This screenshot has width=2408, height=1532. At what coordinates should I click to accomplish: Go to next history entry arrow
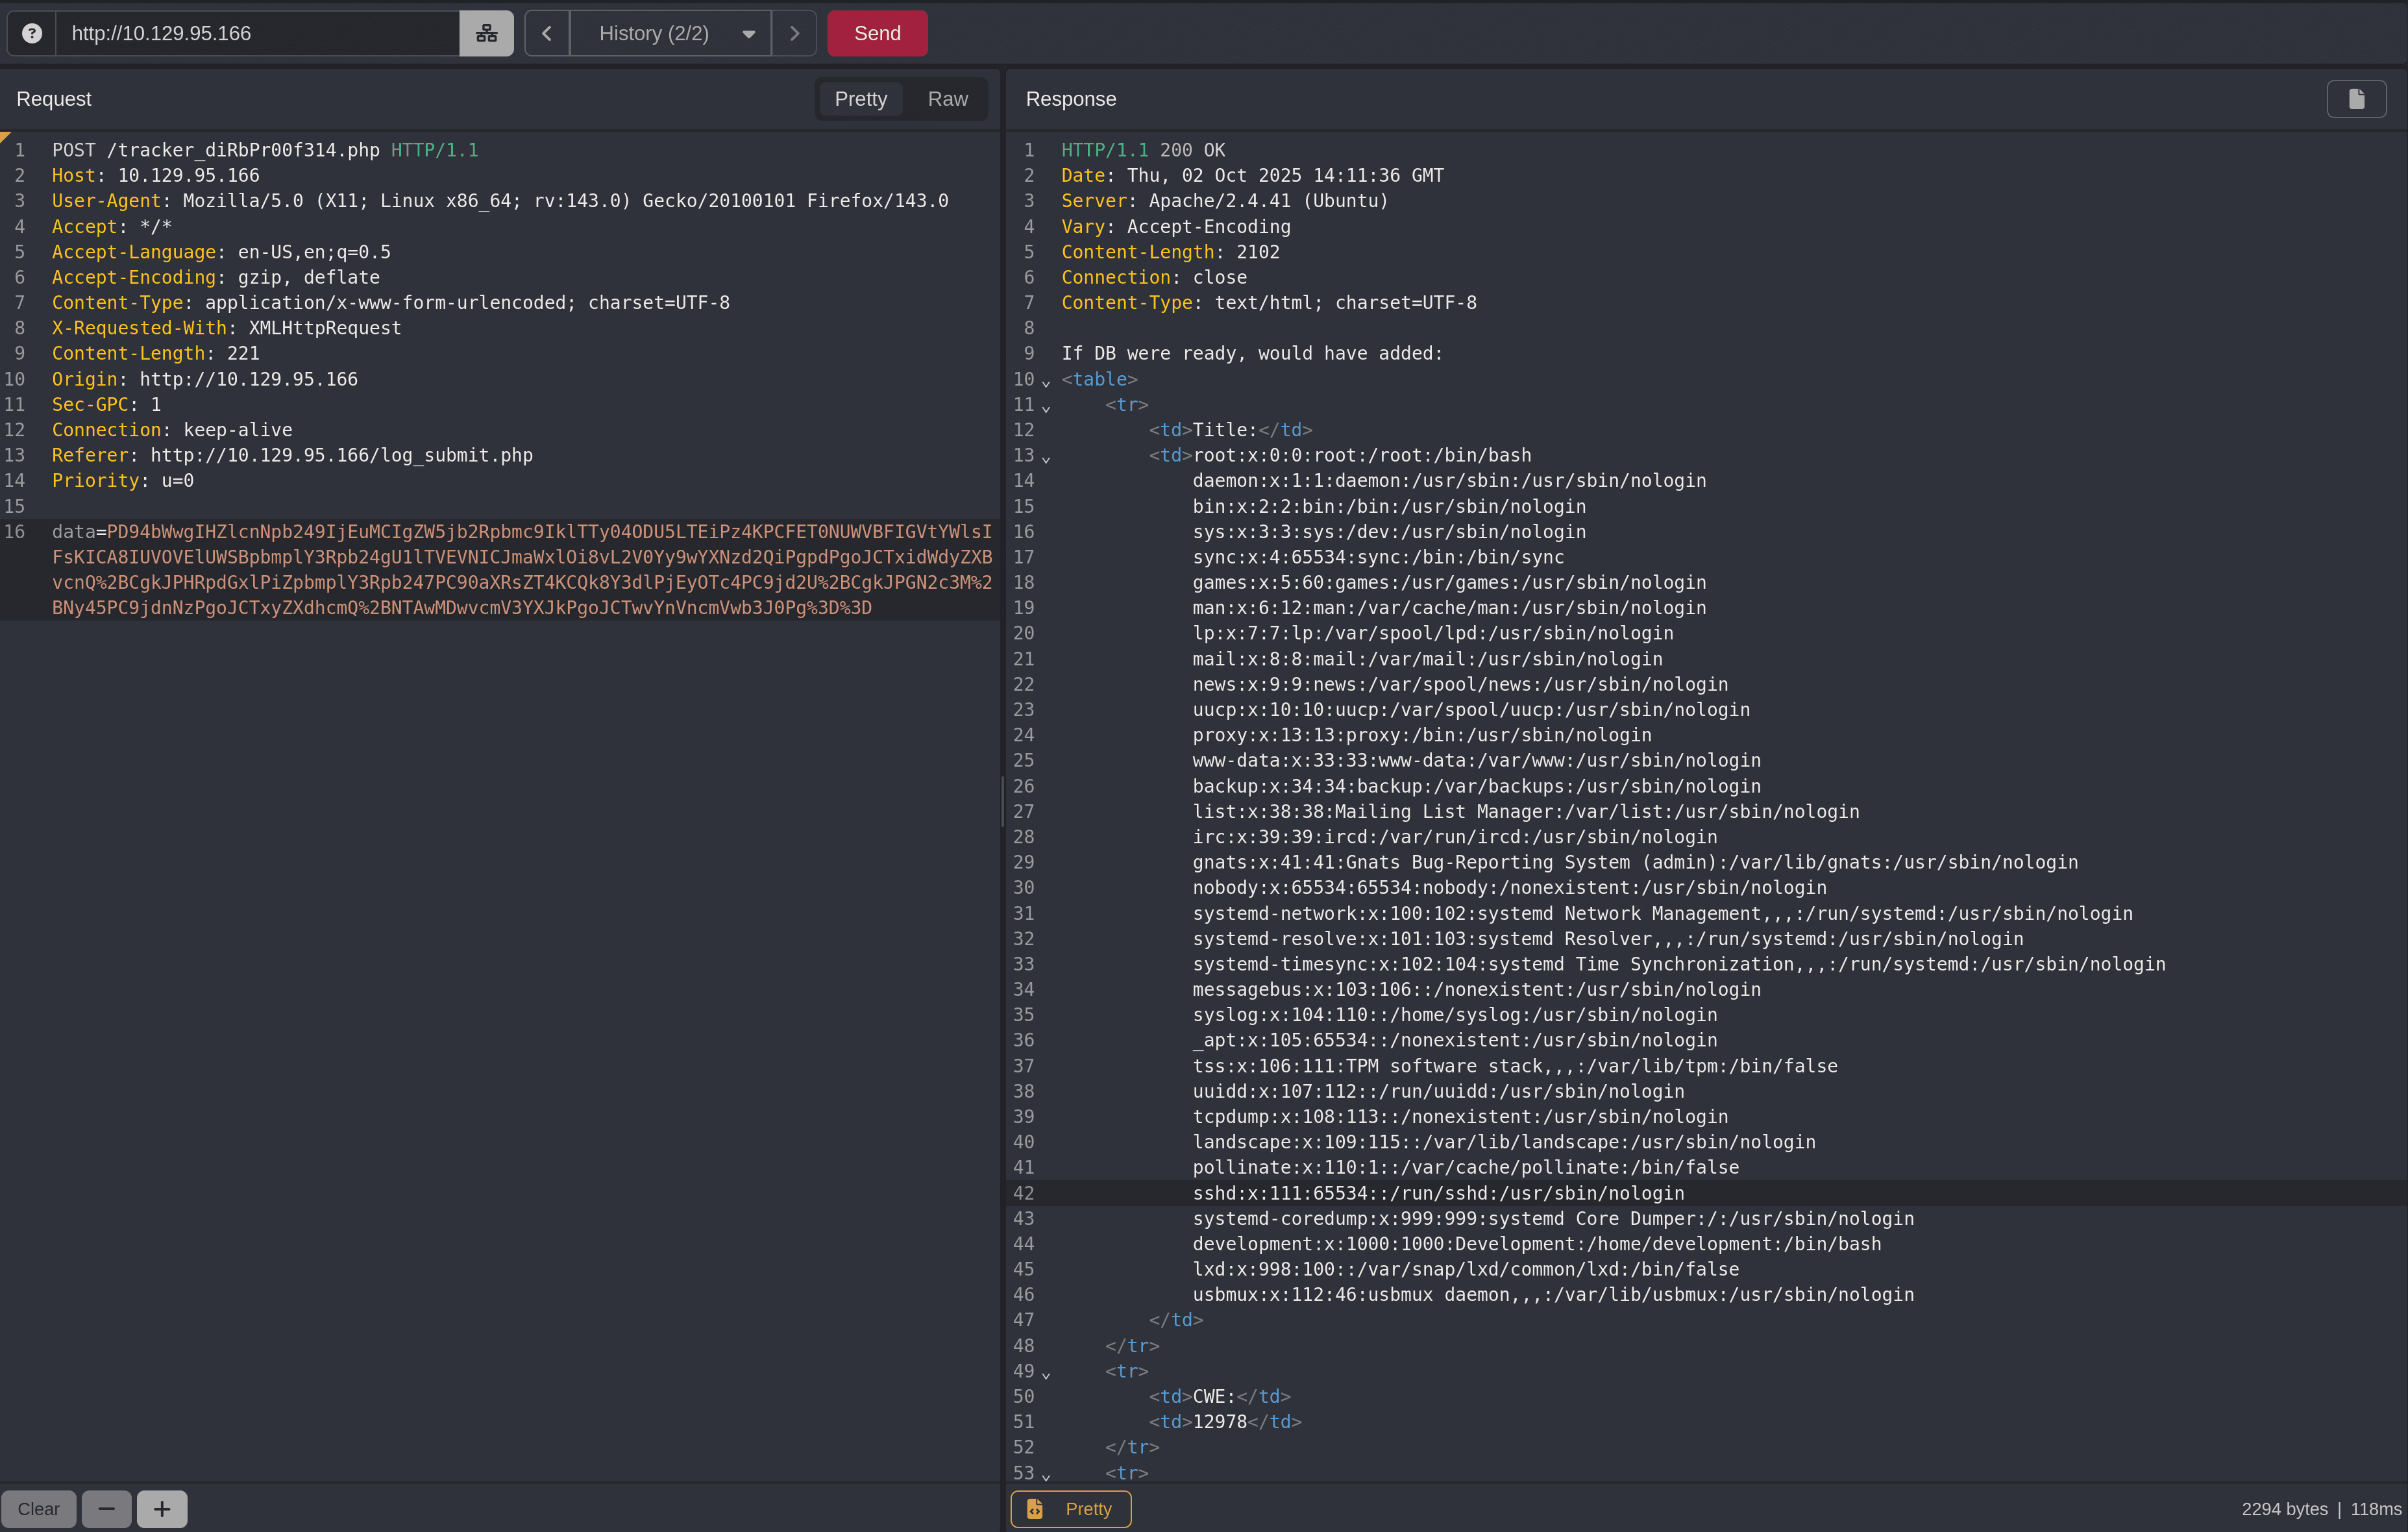pos(794,33)
